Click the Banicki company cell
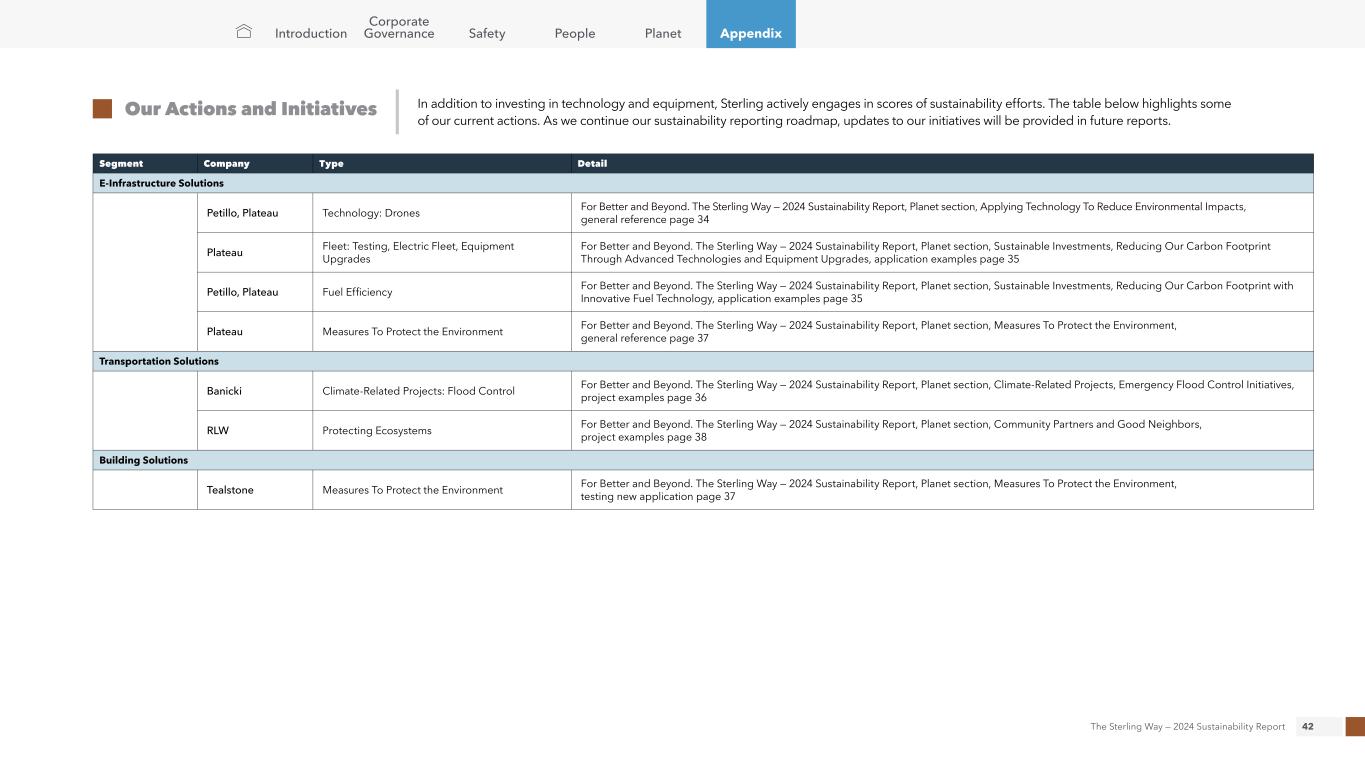1365x768 pixels. point(223,391)
